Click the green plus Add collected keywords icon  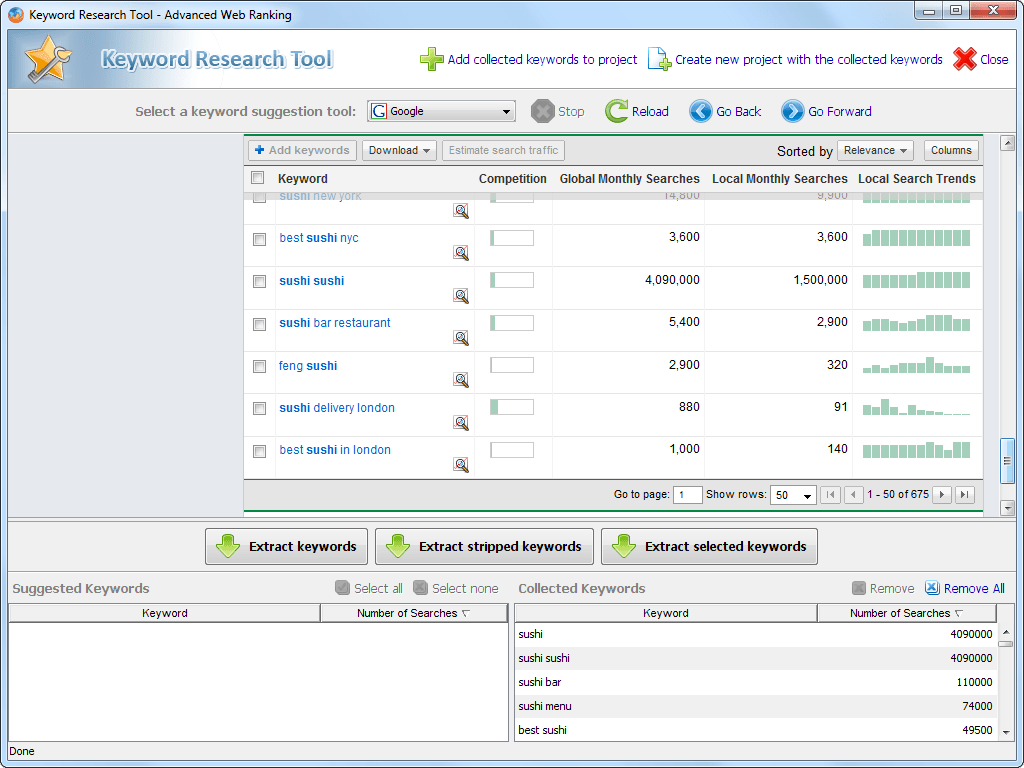pos(432,59)
